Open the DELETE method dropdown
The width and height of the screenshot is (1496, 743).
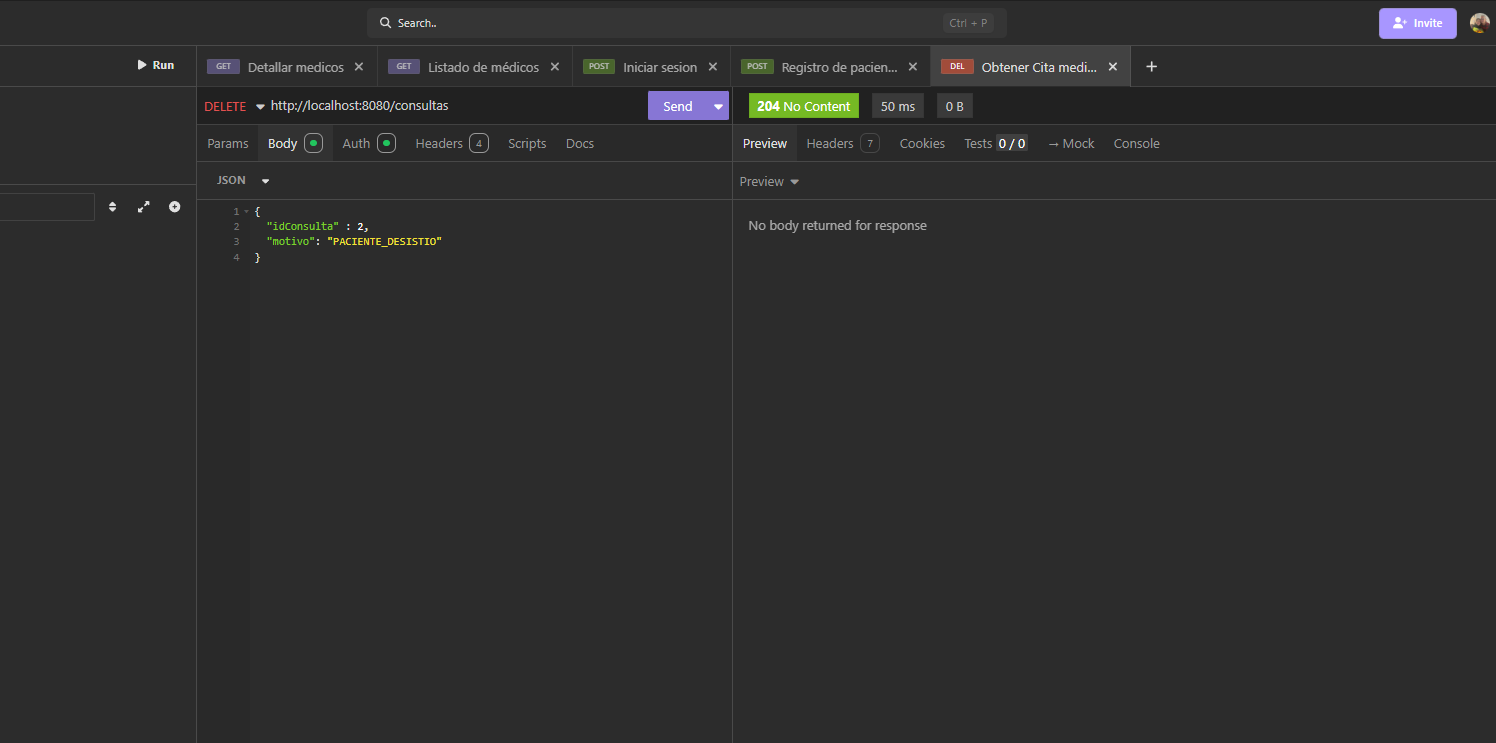coord(234,106)
